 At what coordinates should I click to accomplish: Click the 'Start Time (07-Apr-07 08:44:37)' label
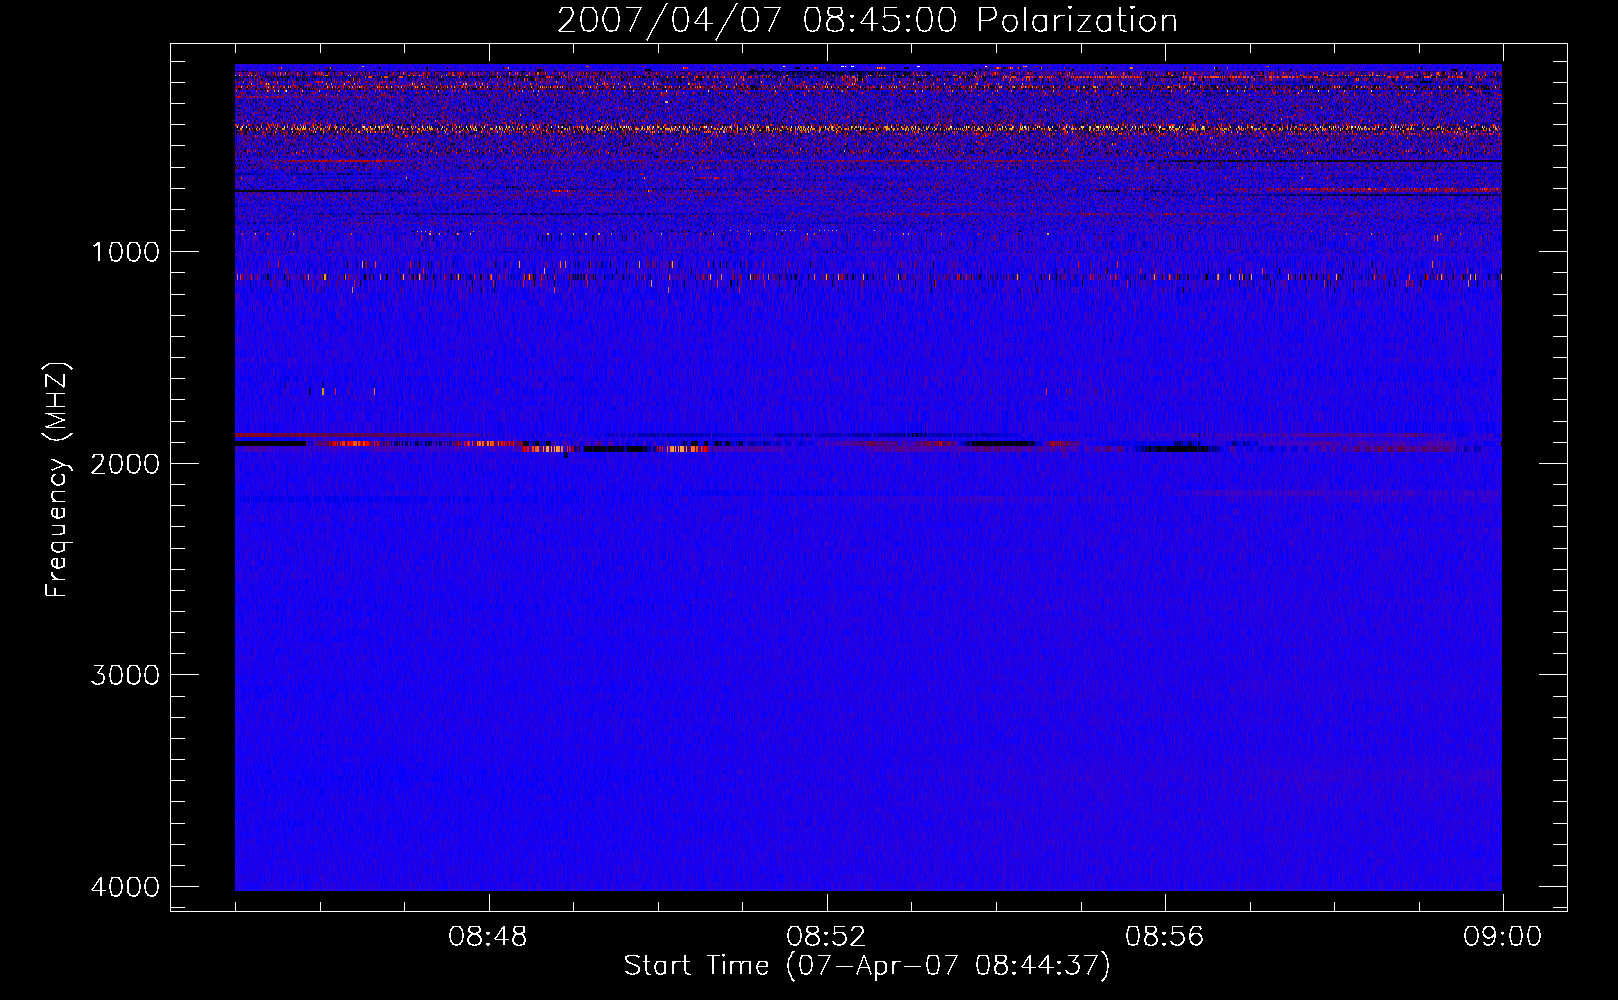[867, 966]
